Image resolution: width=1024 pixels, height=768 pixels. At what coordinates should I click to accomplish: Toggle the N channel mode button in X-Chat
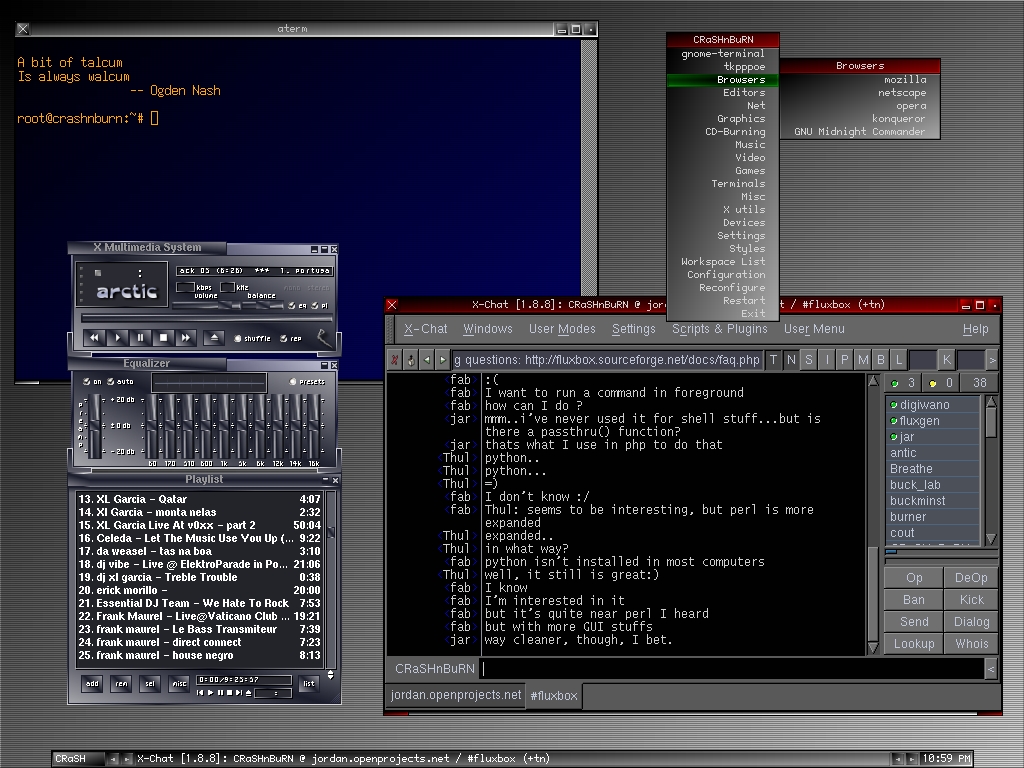[x=791, y=360]
